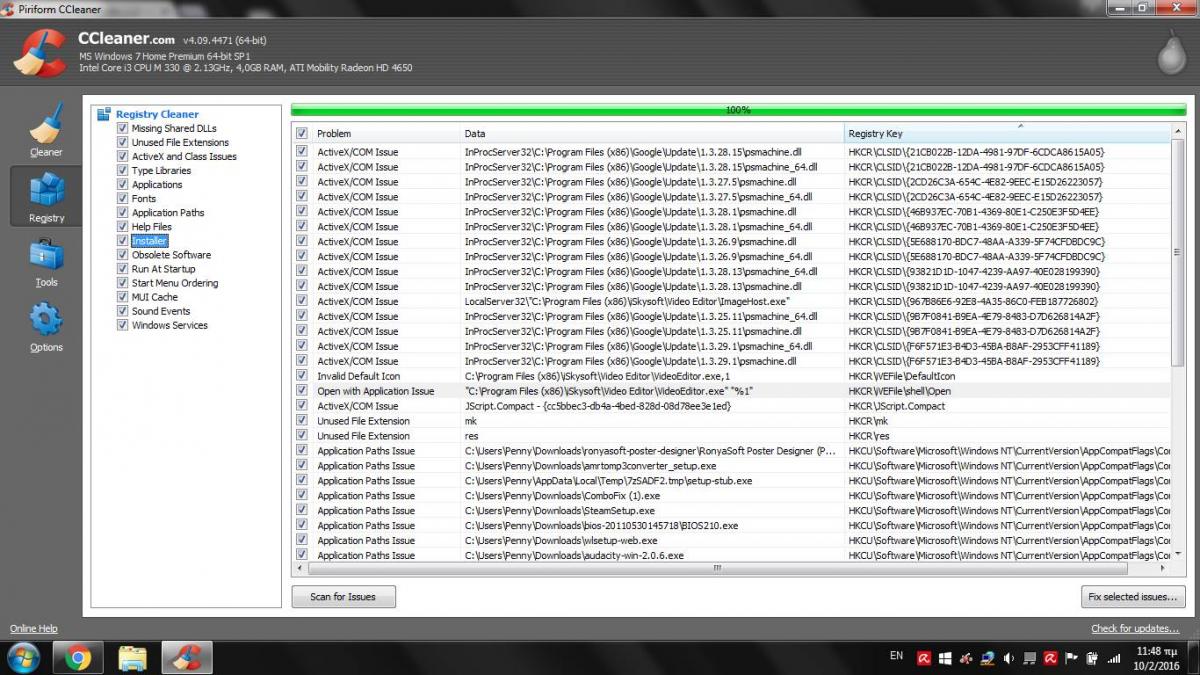The width and height of the screenshot is (1200, 675).
Task: Select the SteamSetup.exe data cell
Action: point(653,510)
